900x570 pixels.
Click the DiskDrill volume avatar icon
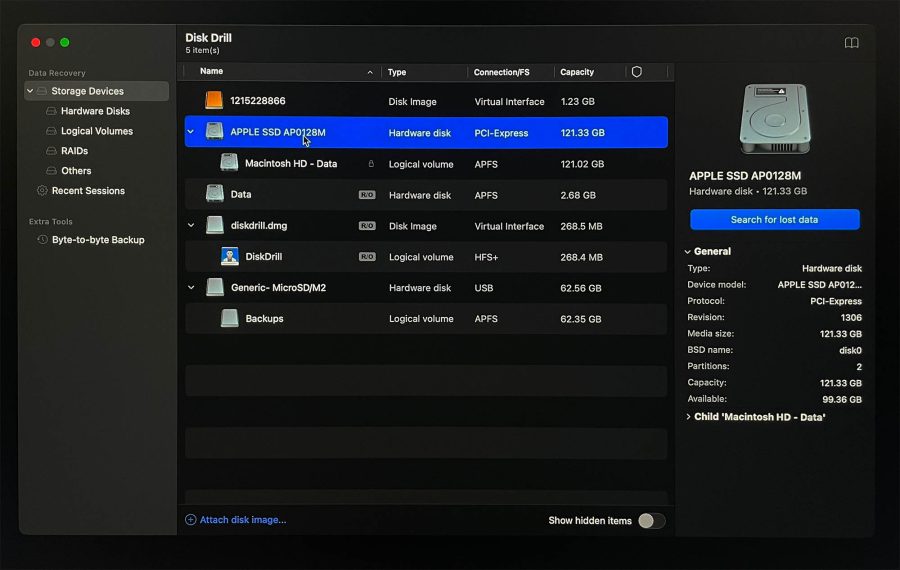(230, 256)
